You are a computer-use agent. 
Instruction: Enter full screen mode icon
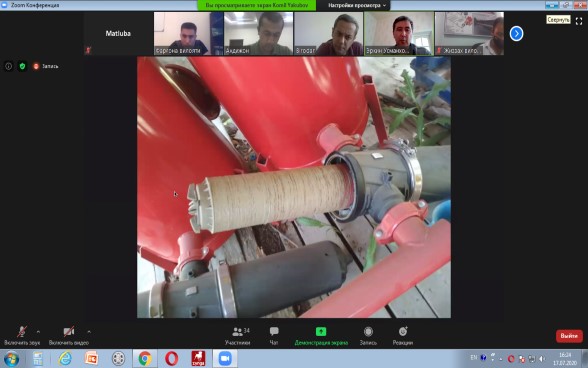(579, 21)
